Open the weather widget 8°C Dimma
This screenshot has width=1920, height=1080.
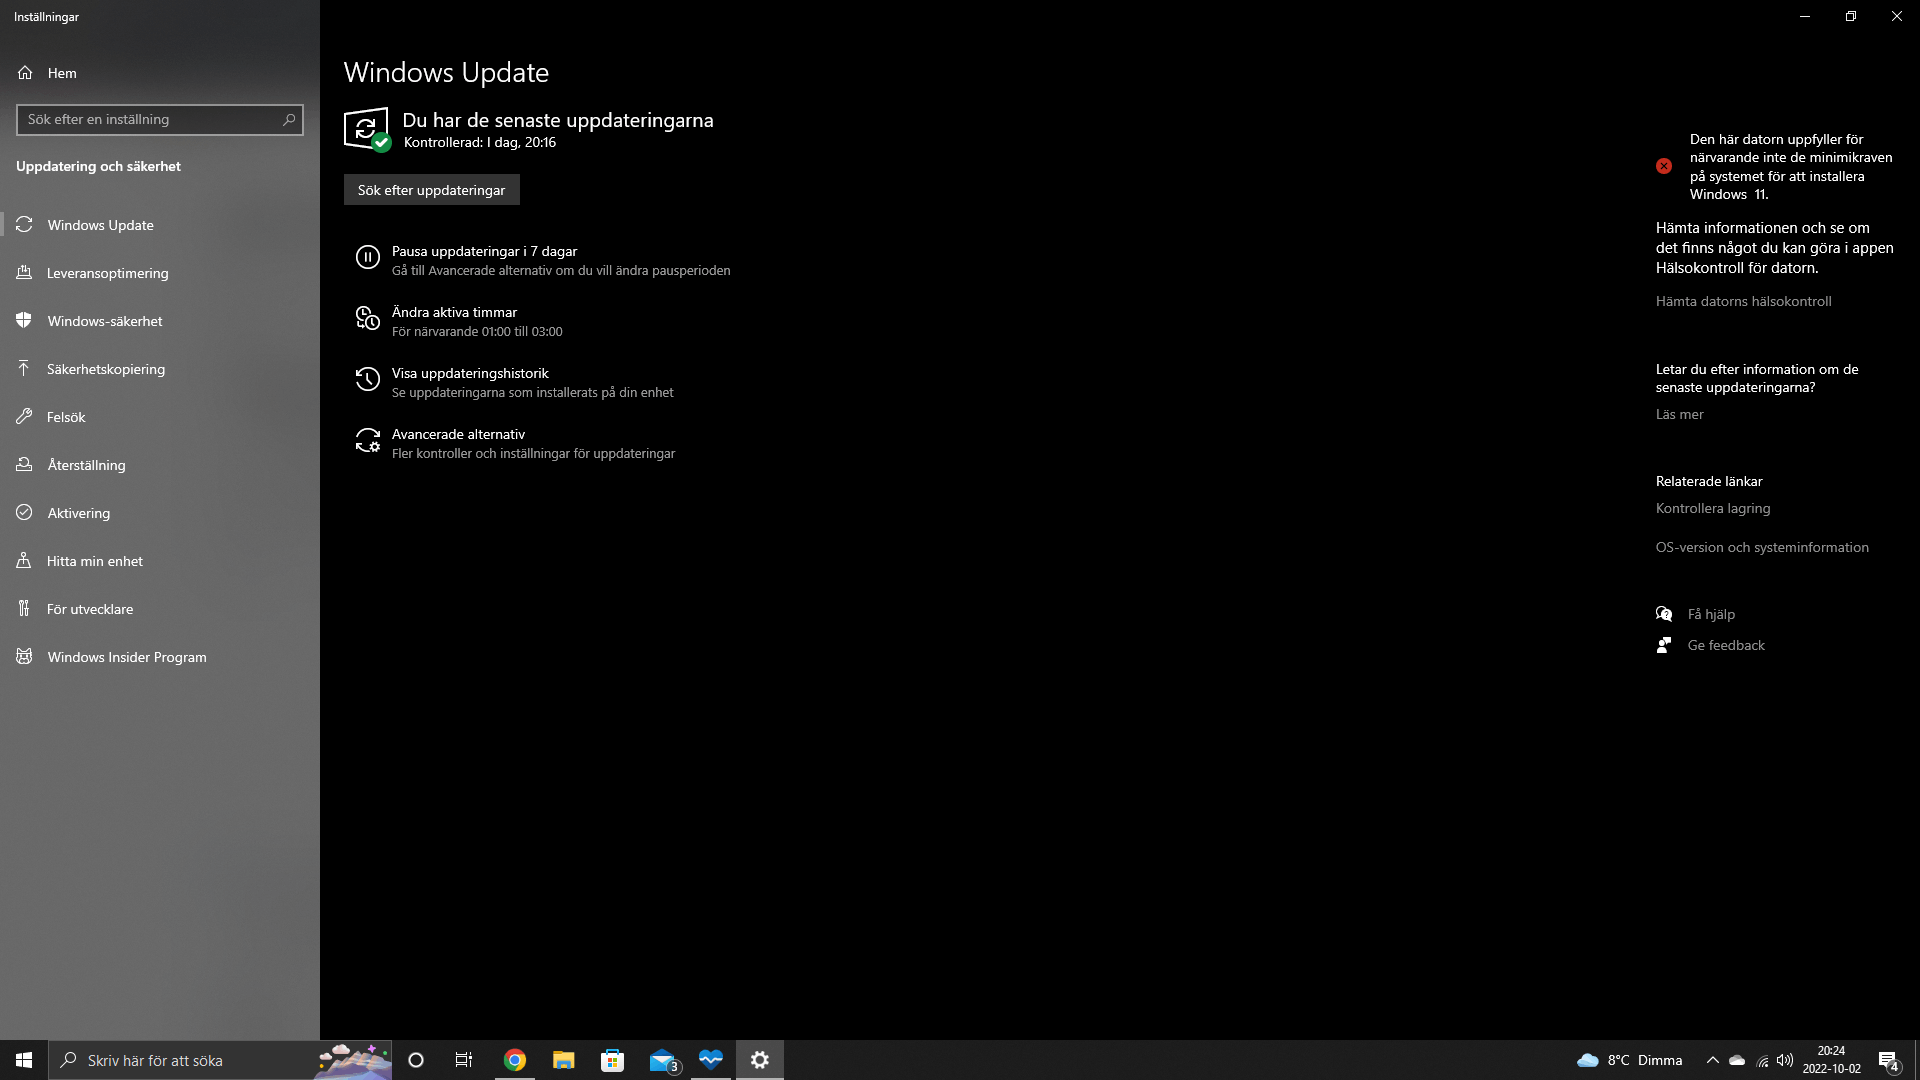click(1630, 1060)
